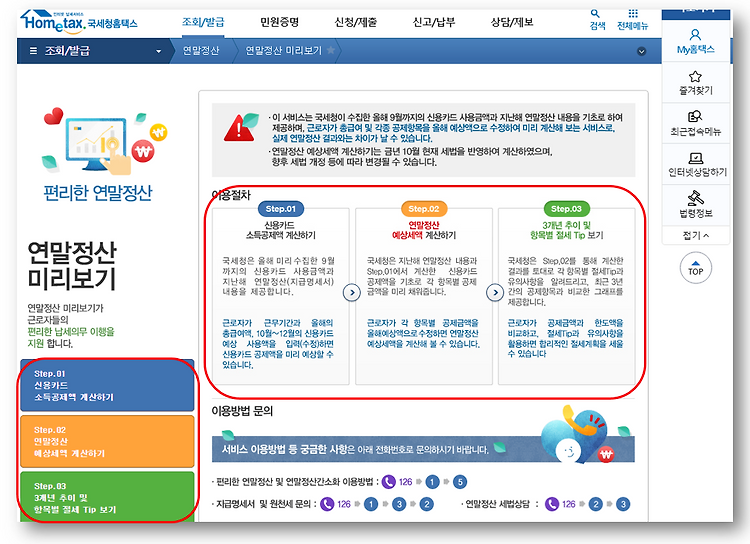Click phone icon beside 지급명세서 및 원천세 문의
This screenshot has width=750, height=544.
pos(327,504)
